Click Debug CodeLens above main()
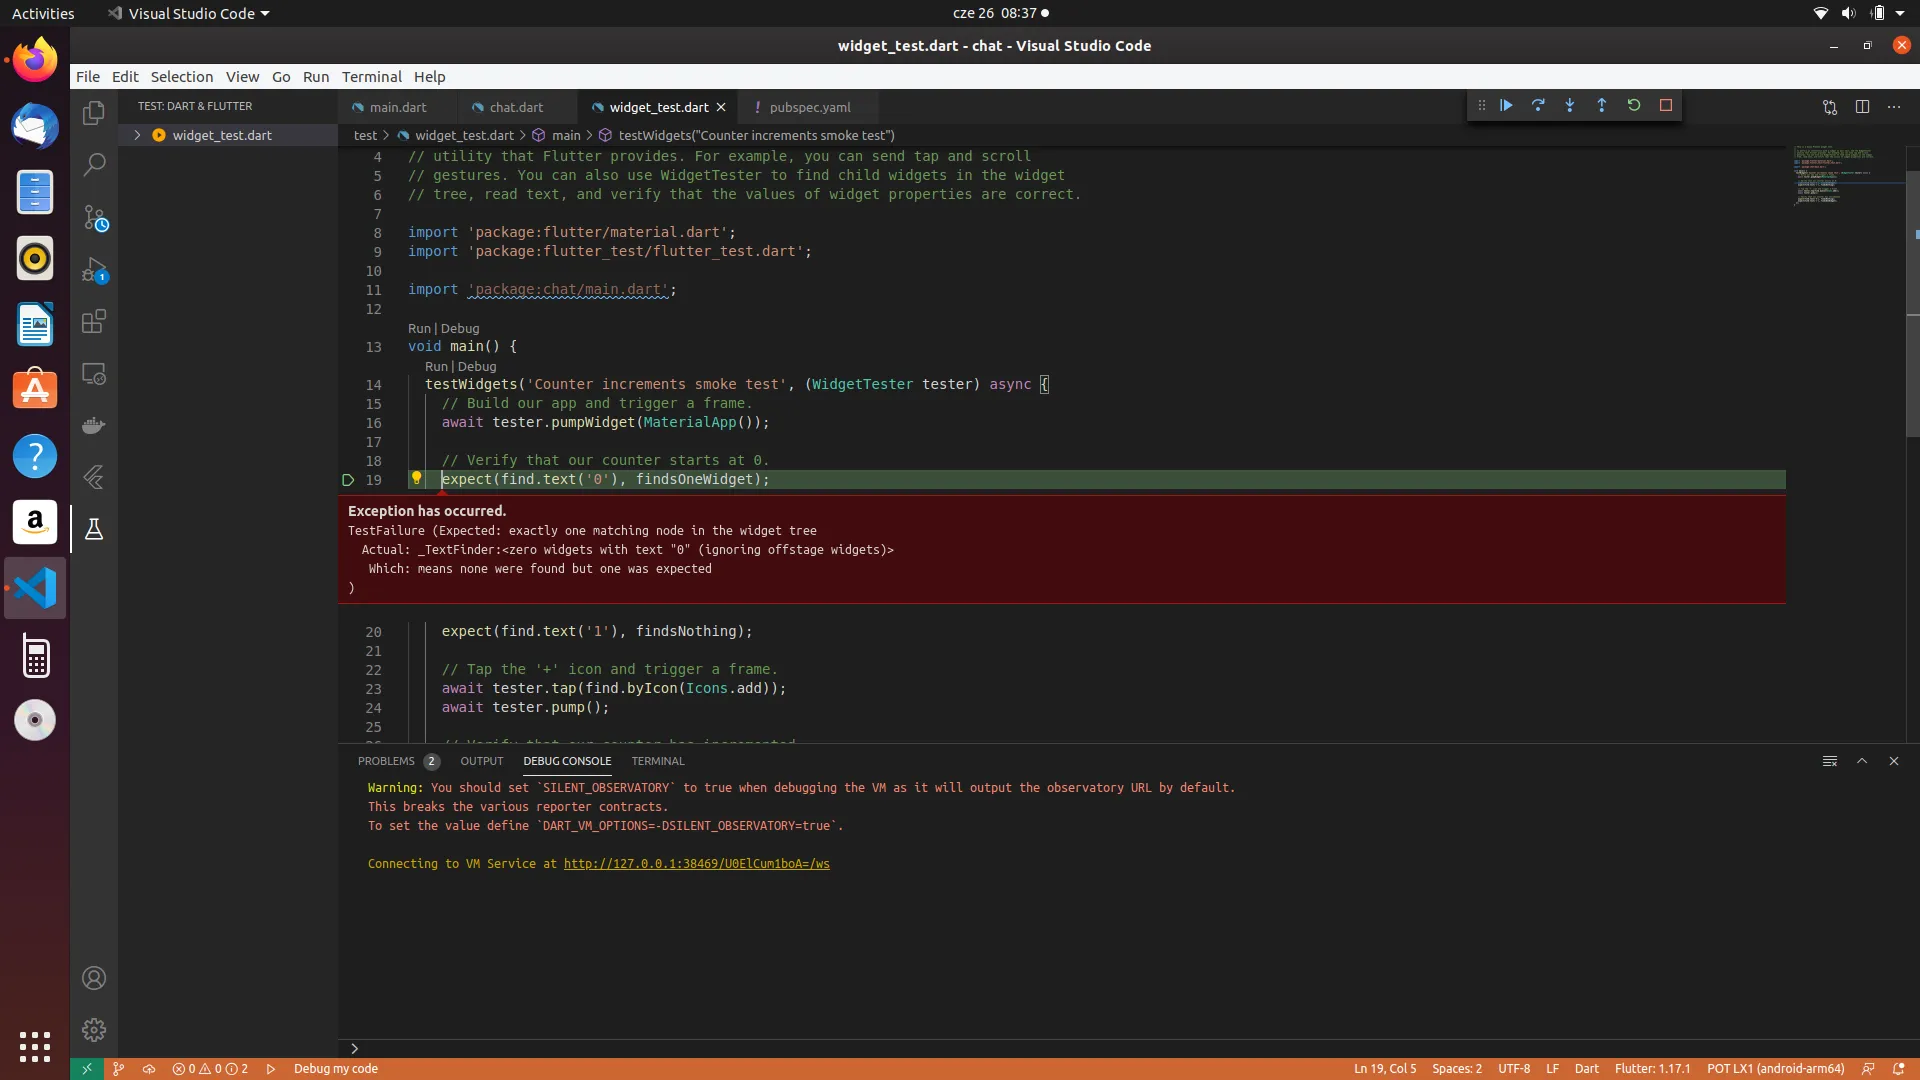This screenshot has height=1080, width=1920. (460, 328)
